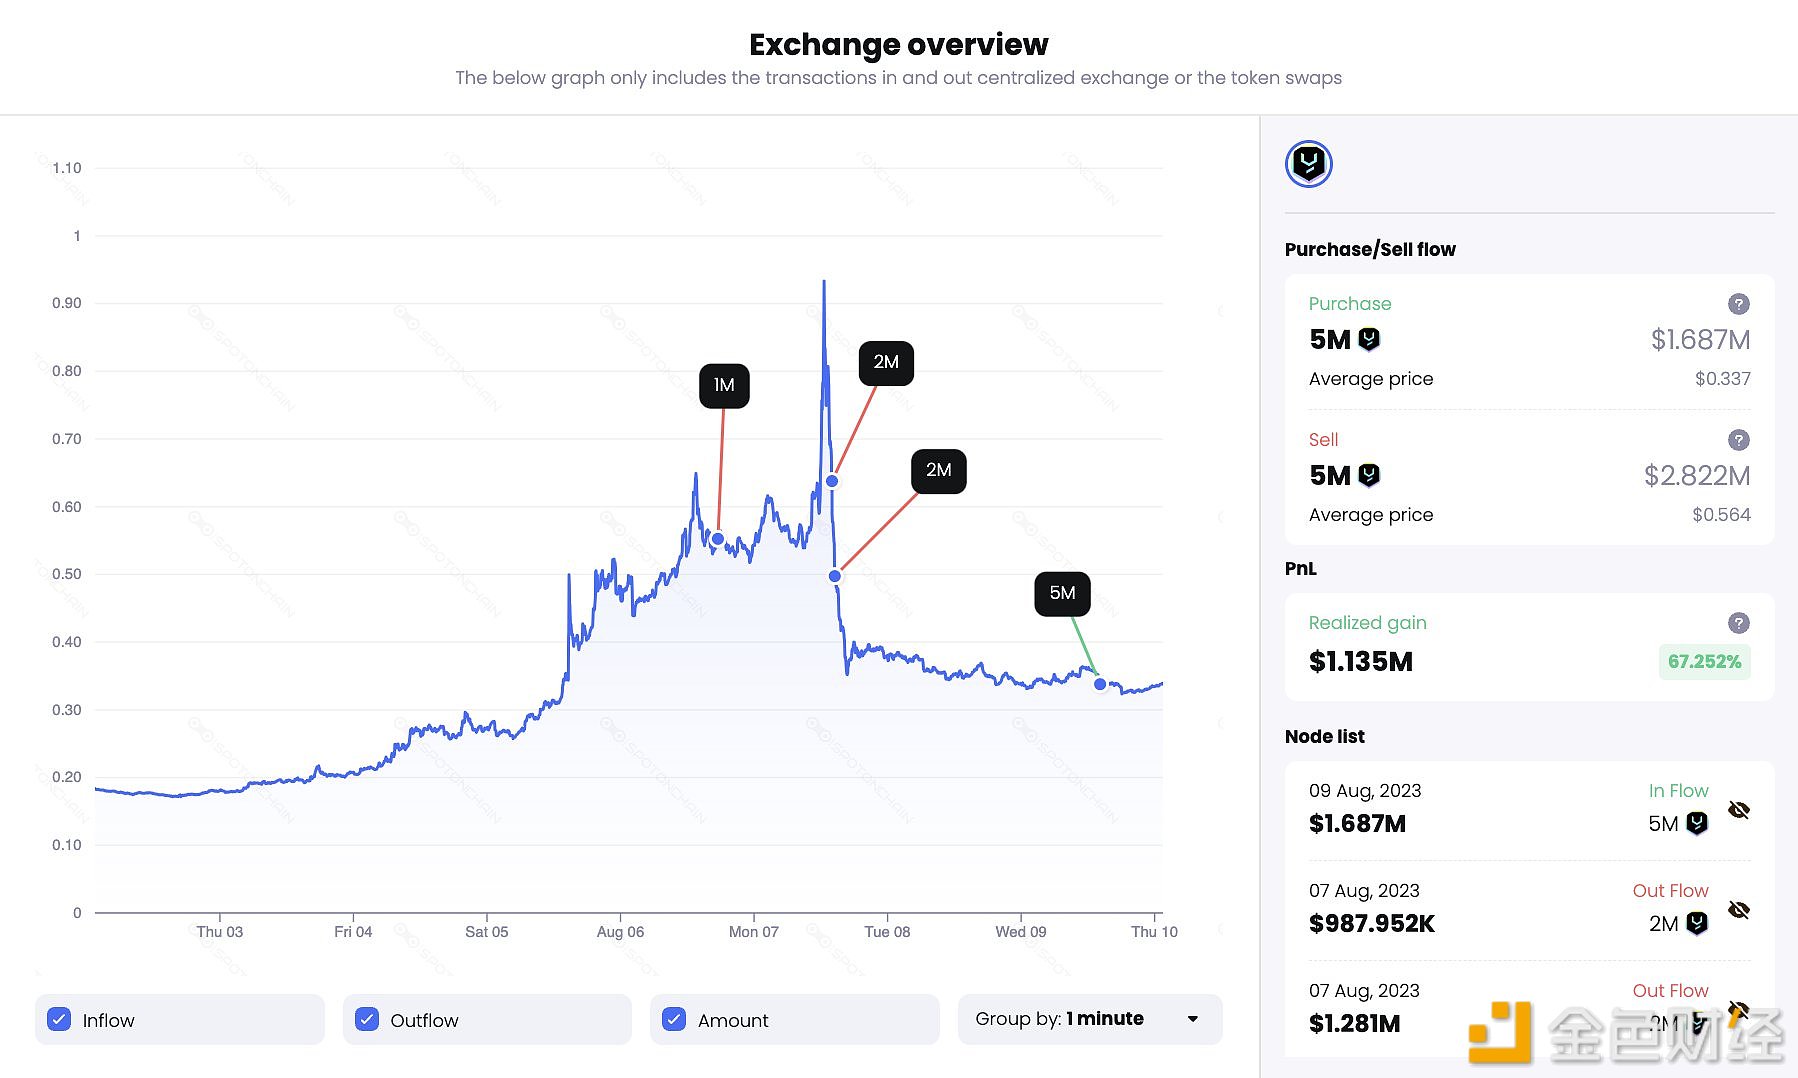Click the $1.135M realized gain value
The width and height of the screenshot is (1798, 1078).
tap(1360, 662)
